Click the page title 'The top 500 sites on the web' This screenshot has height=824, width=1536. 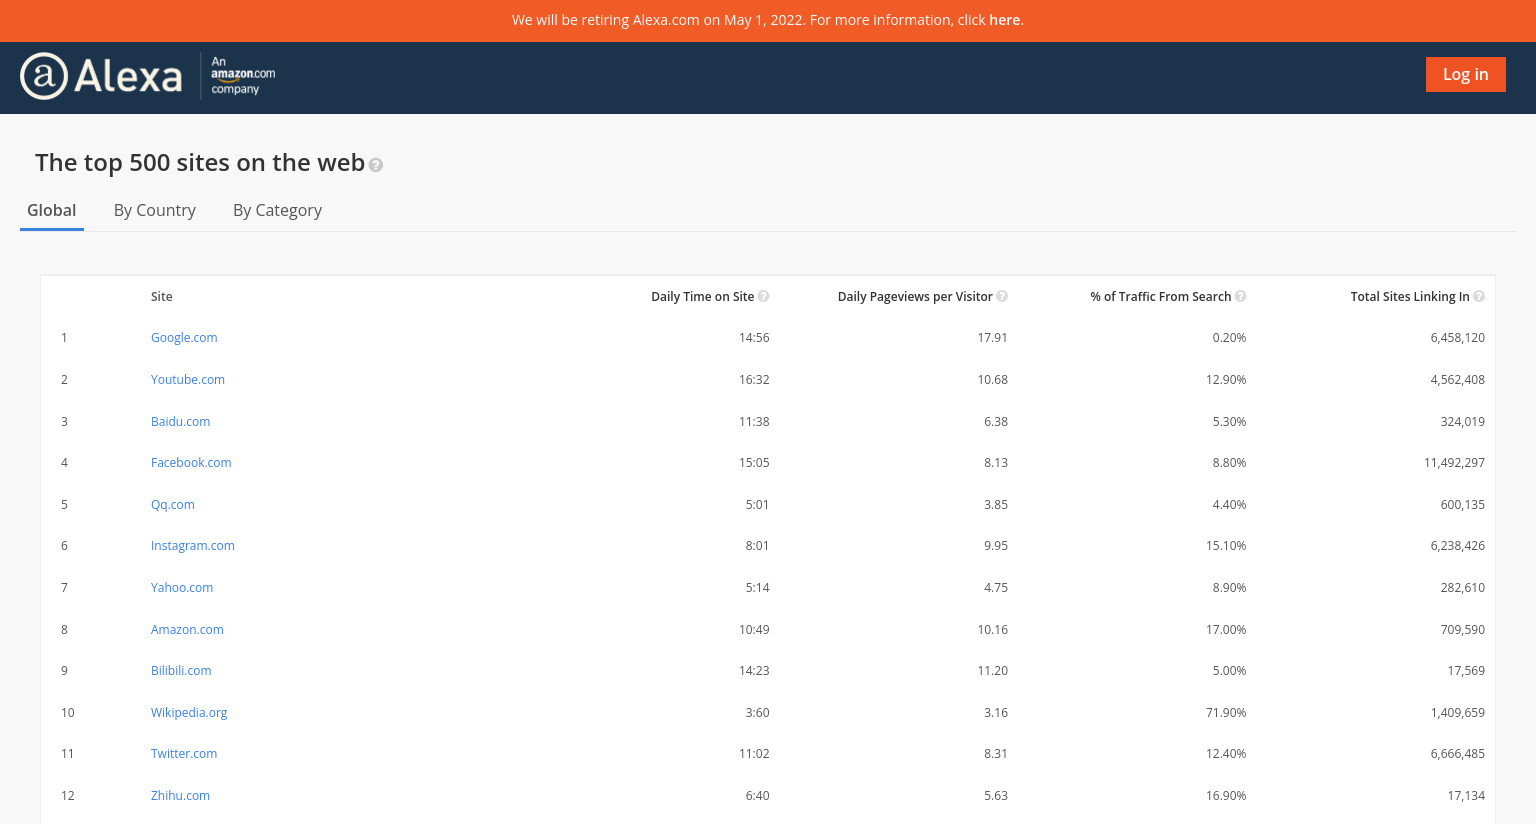coord(200,163)
